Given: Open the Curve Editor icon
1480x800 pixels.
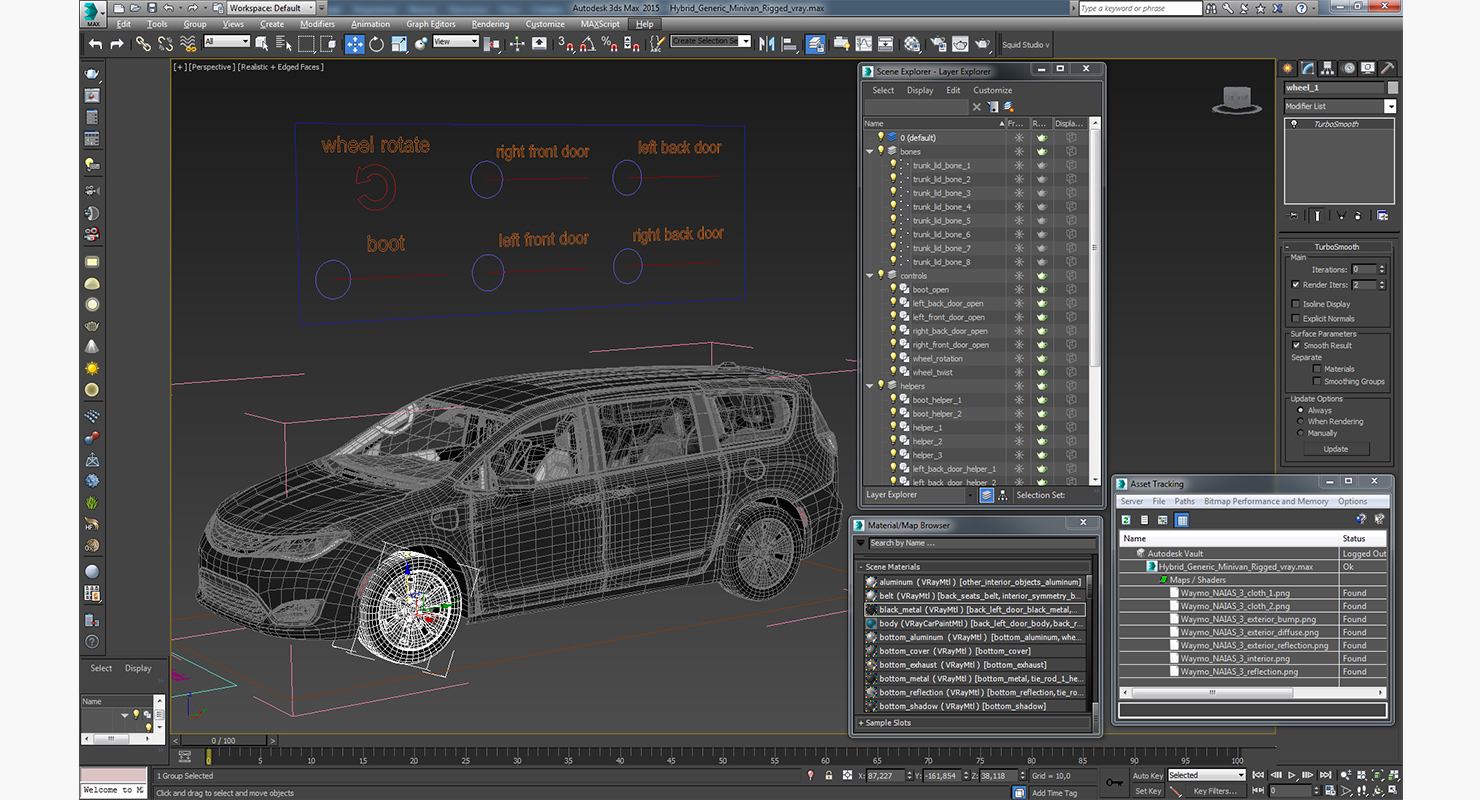Looking at the screenshot, I should 864,44.
